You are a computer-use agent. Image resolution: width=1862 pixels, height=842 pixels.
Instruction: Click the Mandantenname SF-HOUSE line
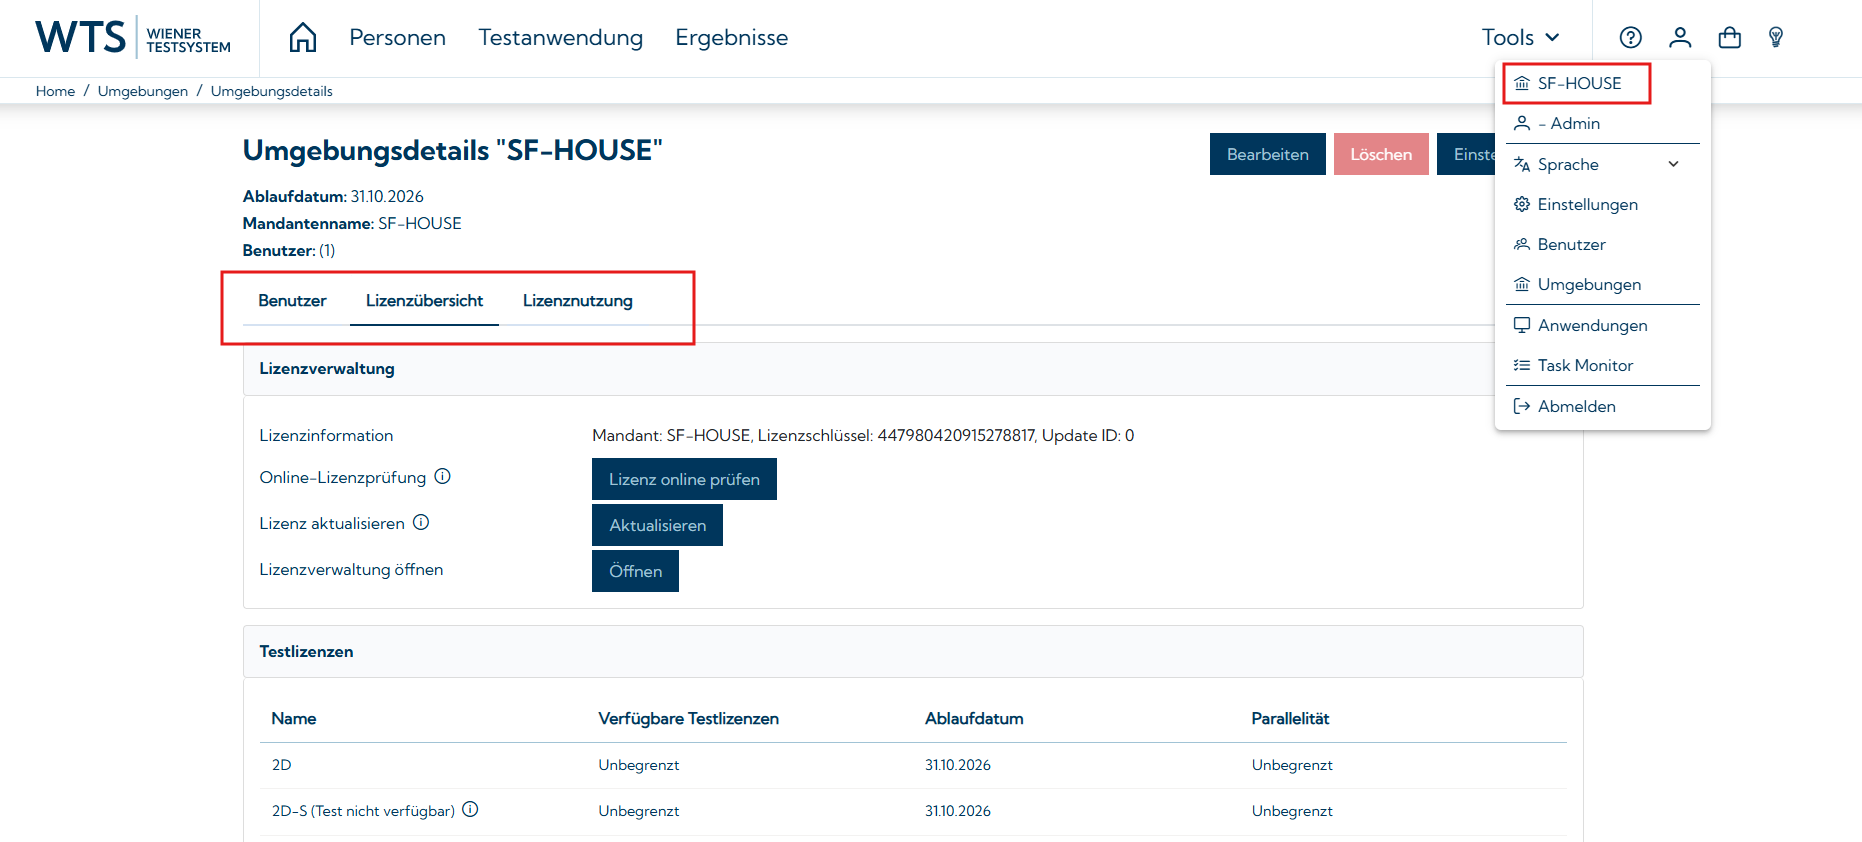(x=352, y=224)
